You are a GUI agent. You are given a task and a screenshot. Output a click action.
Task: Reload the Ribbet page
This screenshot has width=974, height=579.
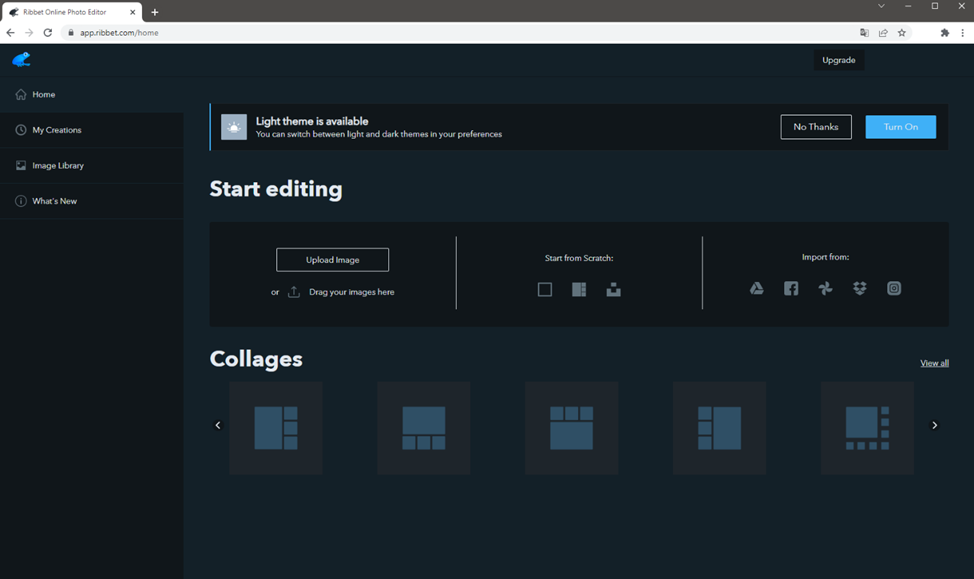point(48,32)
